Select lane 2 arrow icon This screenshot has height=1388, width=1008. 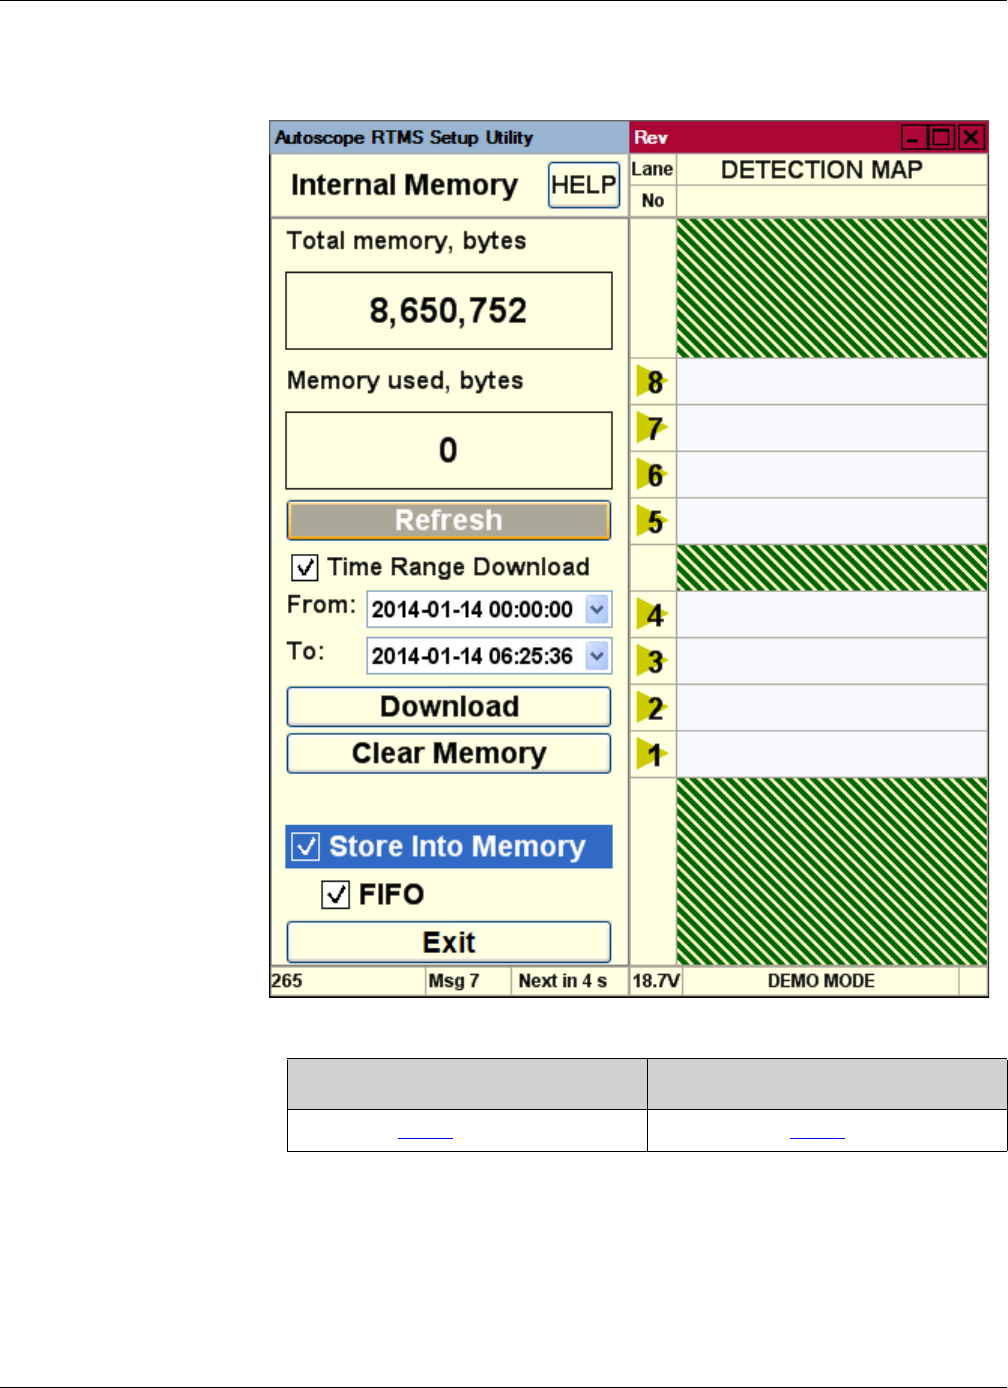click(652, 708)
